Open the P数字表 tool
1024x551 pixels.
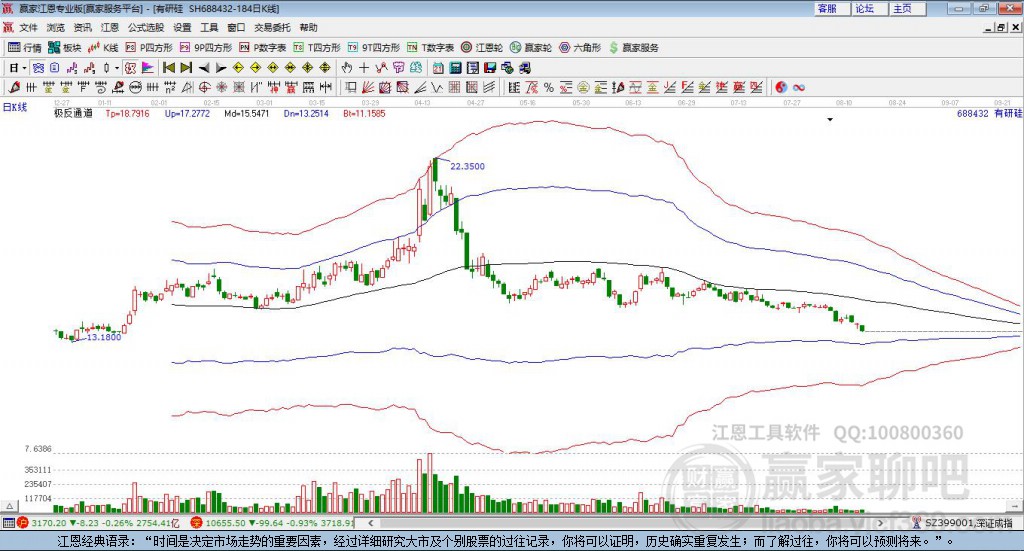coord(263,48)
